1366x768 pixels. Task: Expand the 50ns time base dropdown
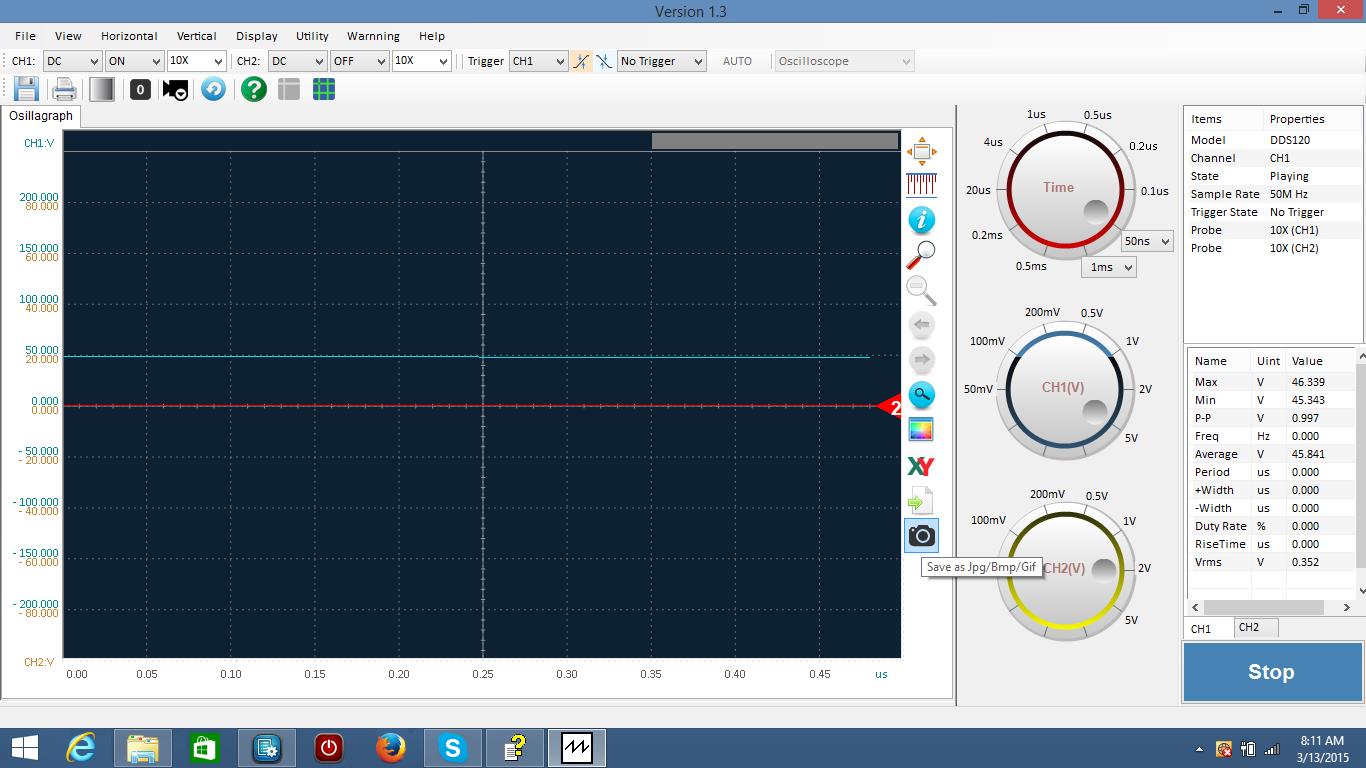pos(1146,241)
